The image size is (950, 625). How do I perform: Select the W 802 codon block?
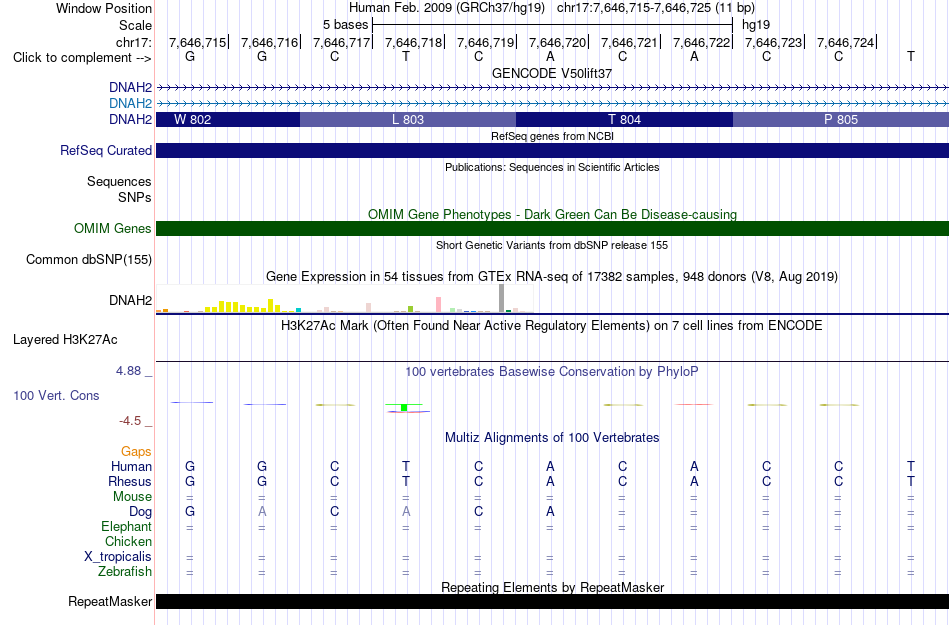228,119
